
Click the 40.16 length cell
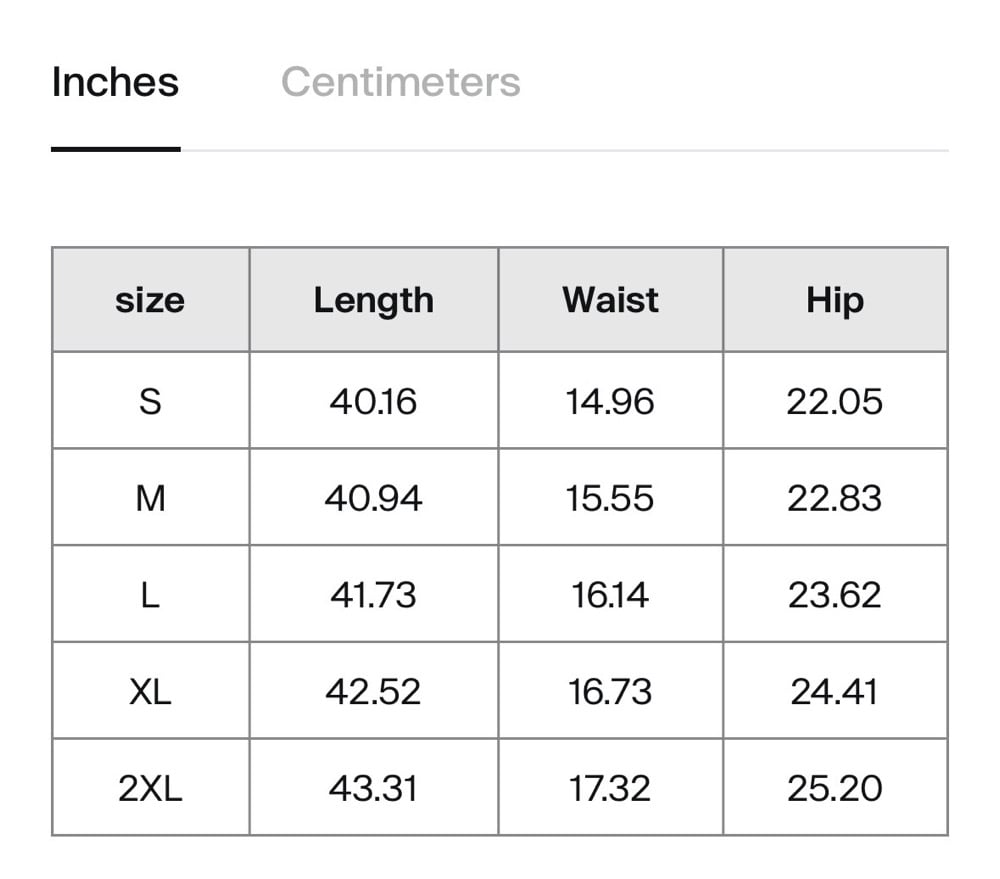pos(373,401)
